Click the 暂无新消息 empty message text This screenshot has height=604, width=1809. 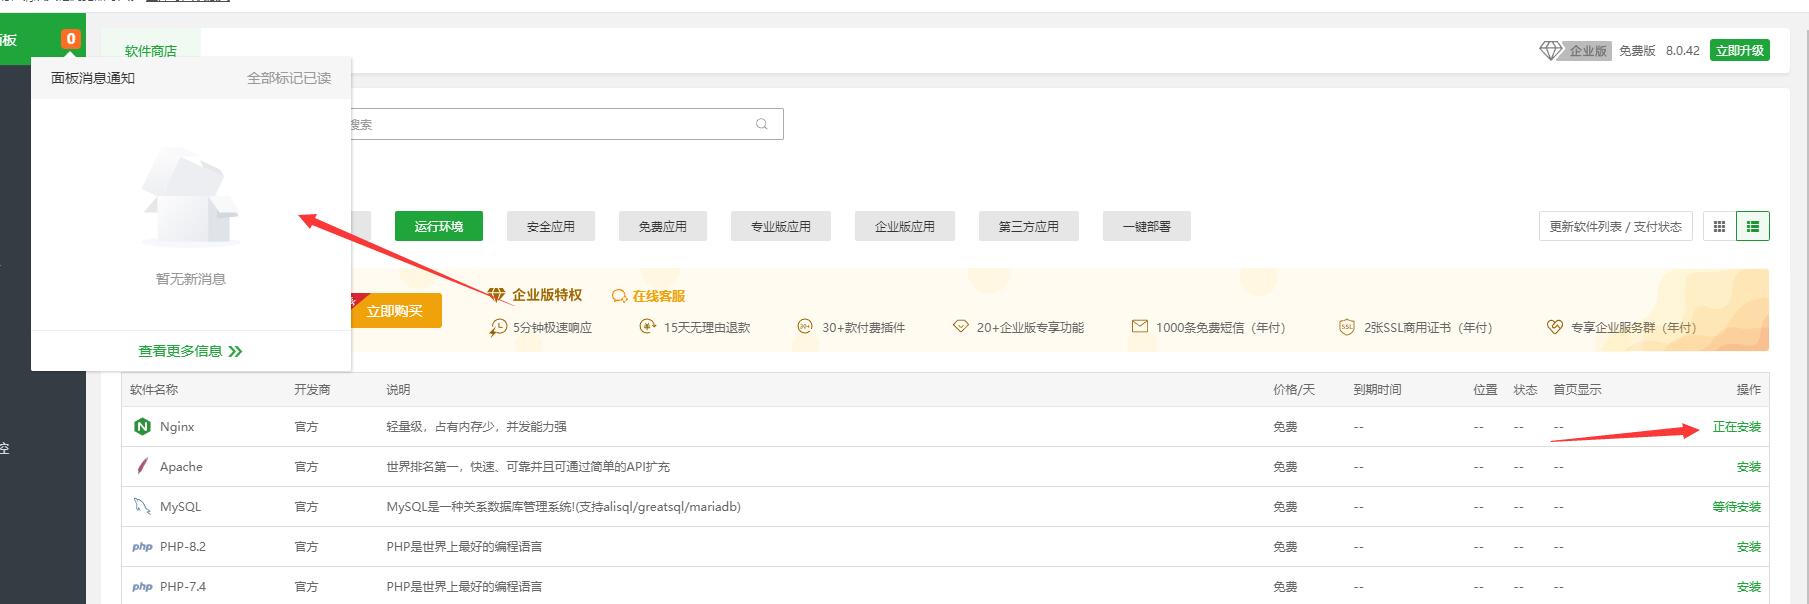[191, 279]
